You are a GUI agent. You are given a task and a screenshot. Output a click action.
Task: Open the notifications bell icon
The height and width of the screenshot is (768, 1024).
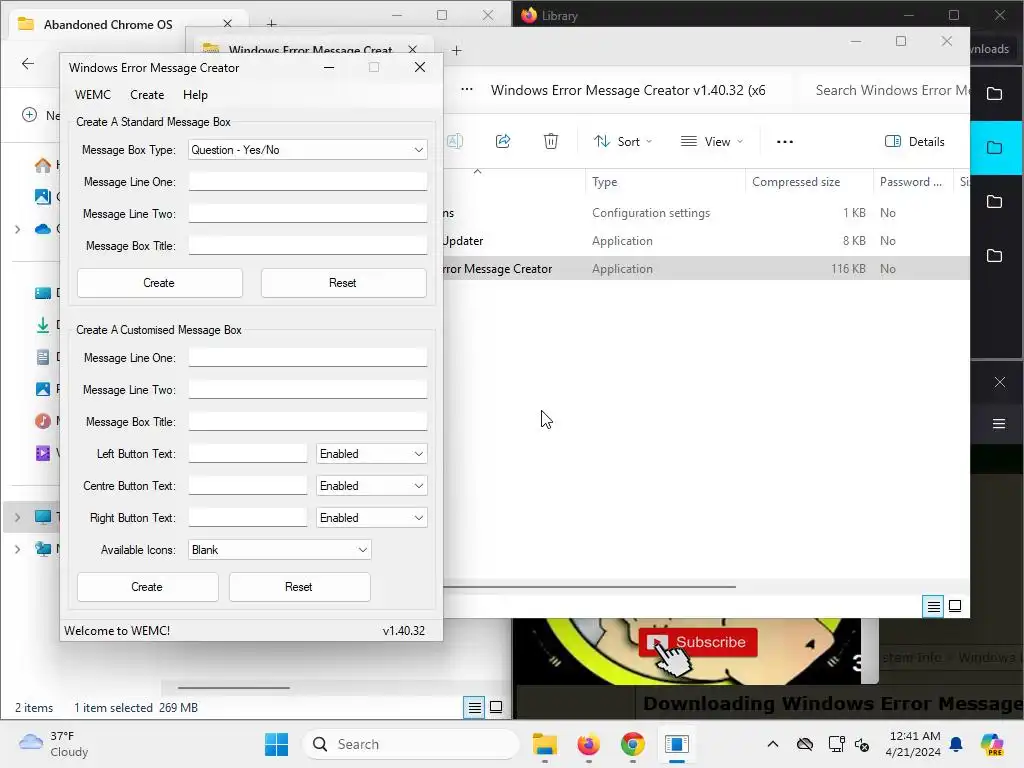pyautogui.click(x=956, y=744)
